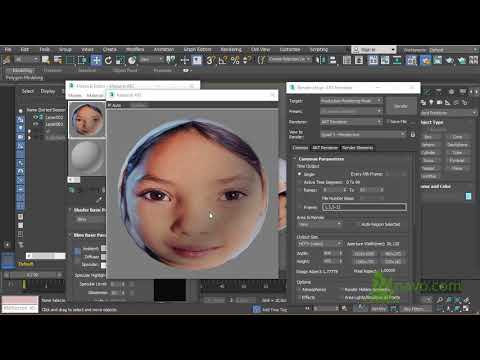Click the object color swatch in Name and Color
Viewport: 480px width, 360px height.
tap(468, 196)
